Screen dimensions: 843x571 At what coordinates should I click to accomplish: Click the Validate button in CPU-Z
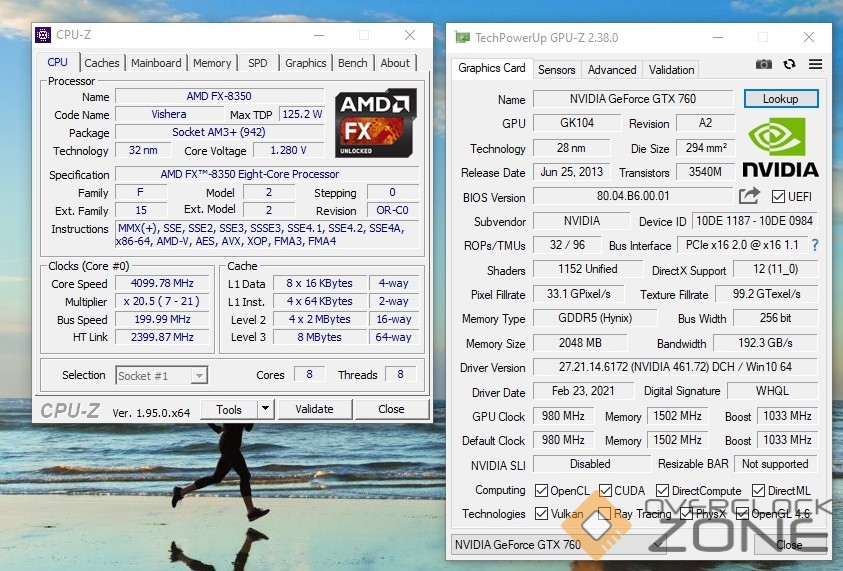(314, 409)
